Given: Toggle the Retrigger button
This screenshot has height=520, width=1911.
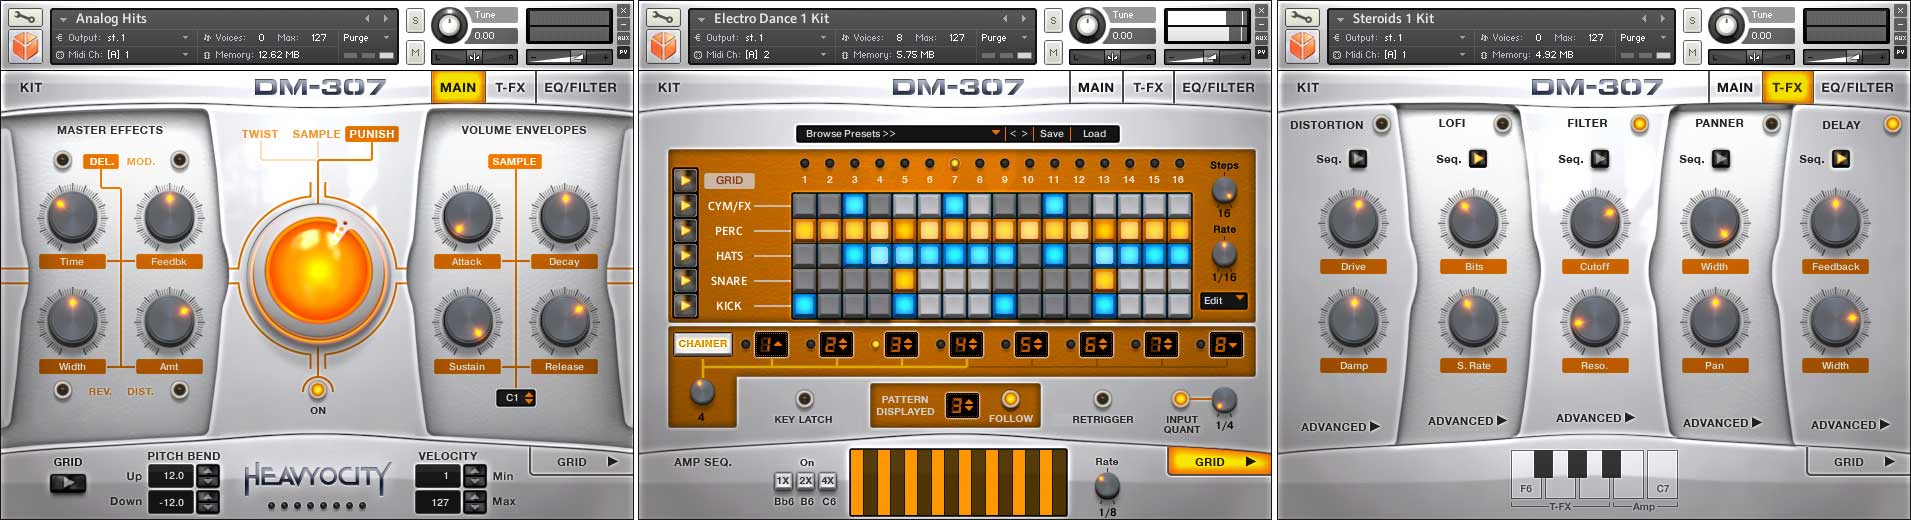Looking at the screenshot, I should (x=1103, y=399).
